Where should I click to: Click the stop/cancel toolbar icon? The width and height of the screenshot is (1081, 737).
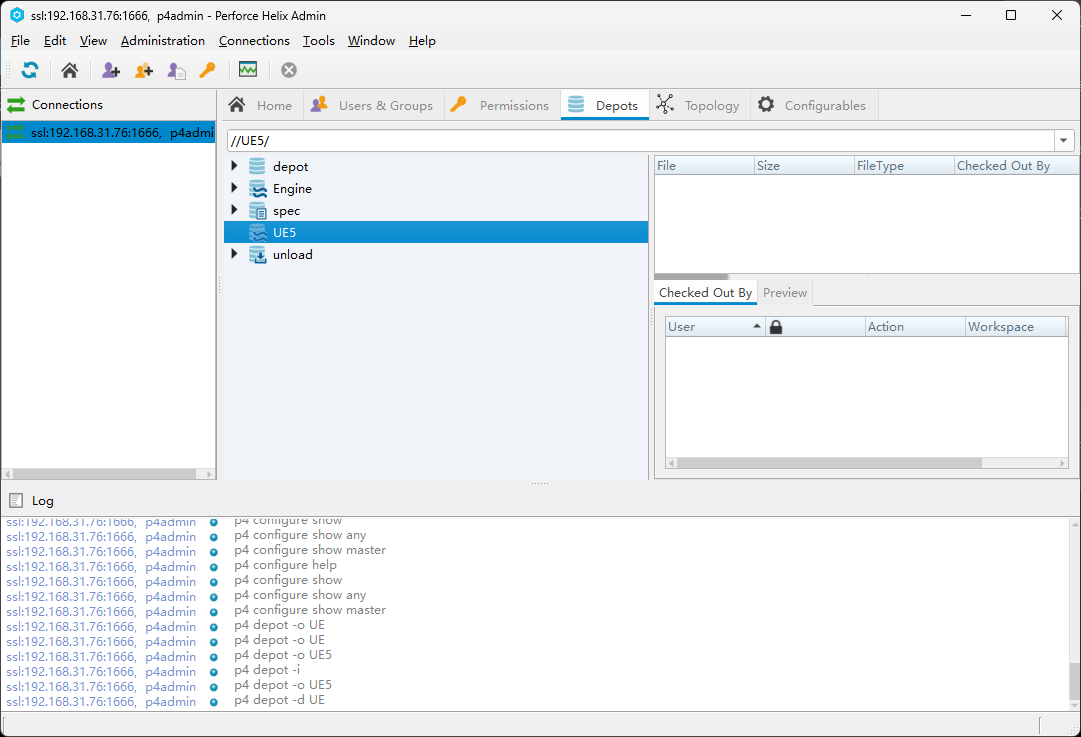point(289,70)
